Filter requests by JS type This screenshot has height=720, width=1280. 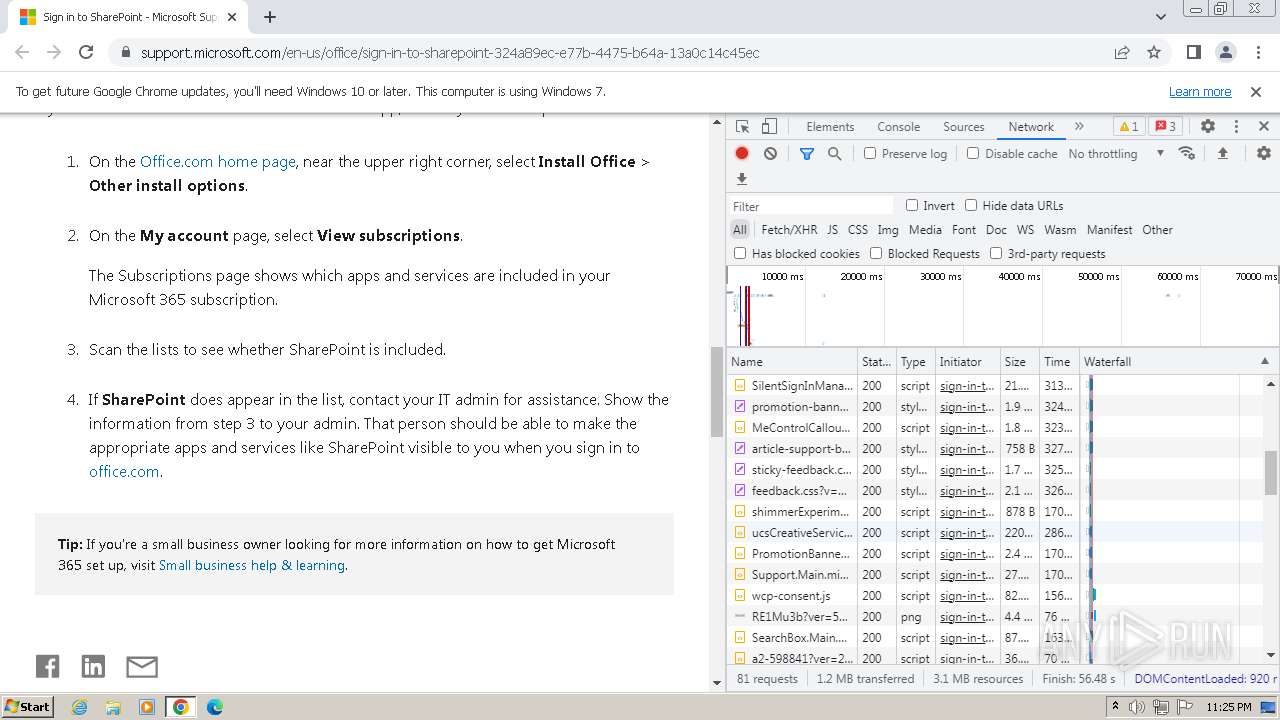(832, 229)
